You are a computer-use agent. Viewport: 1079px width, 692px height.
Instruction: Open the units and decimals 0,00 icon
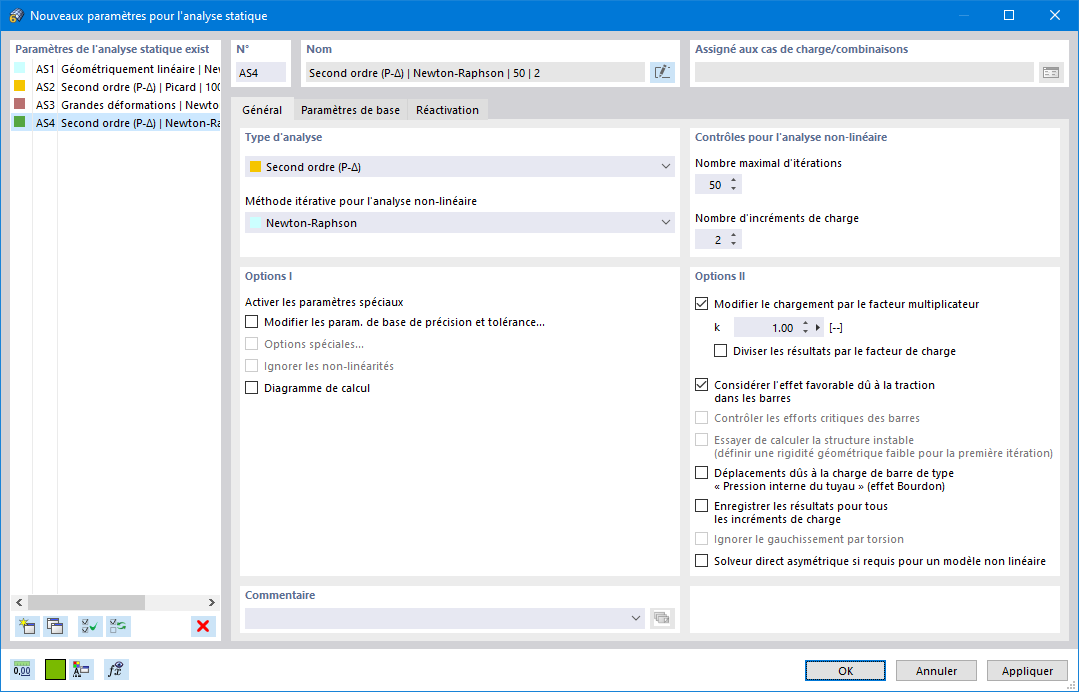(22, 669)
